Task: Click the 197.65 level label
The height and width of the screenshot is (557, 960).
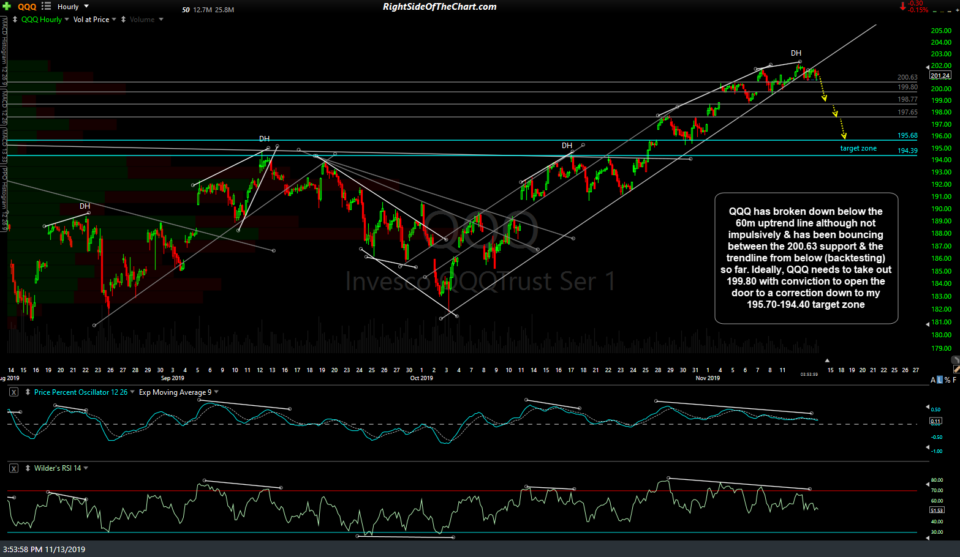Action: 907,113
